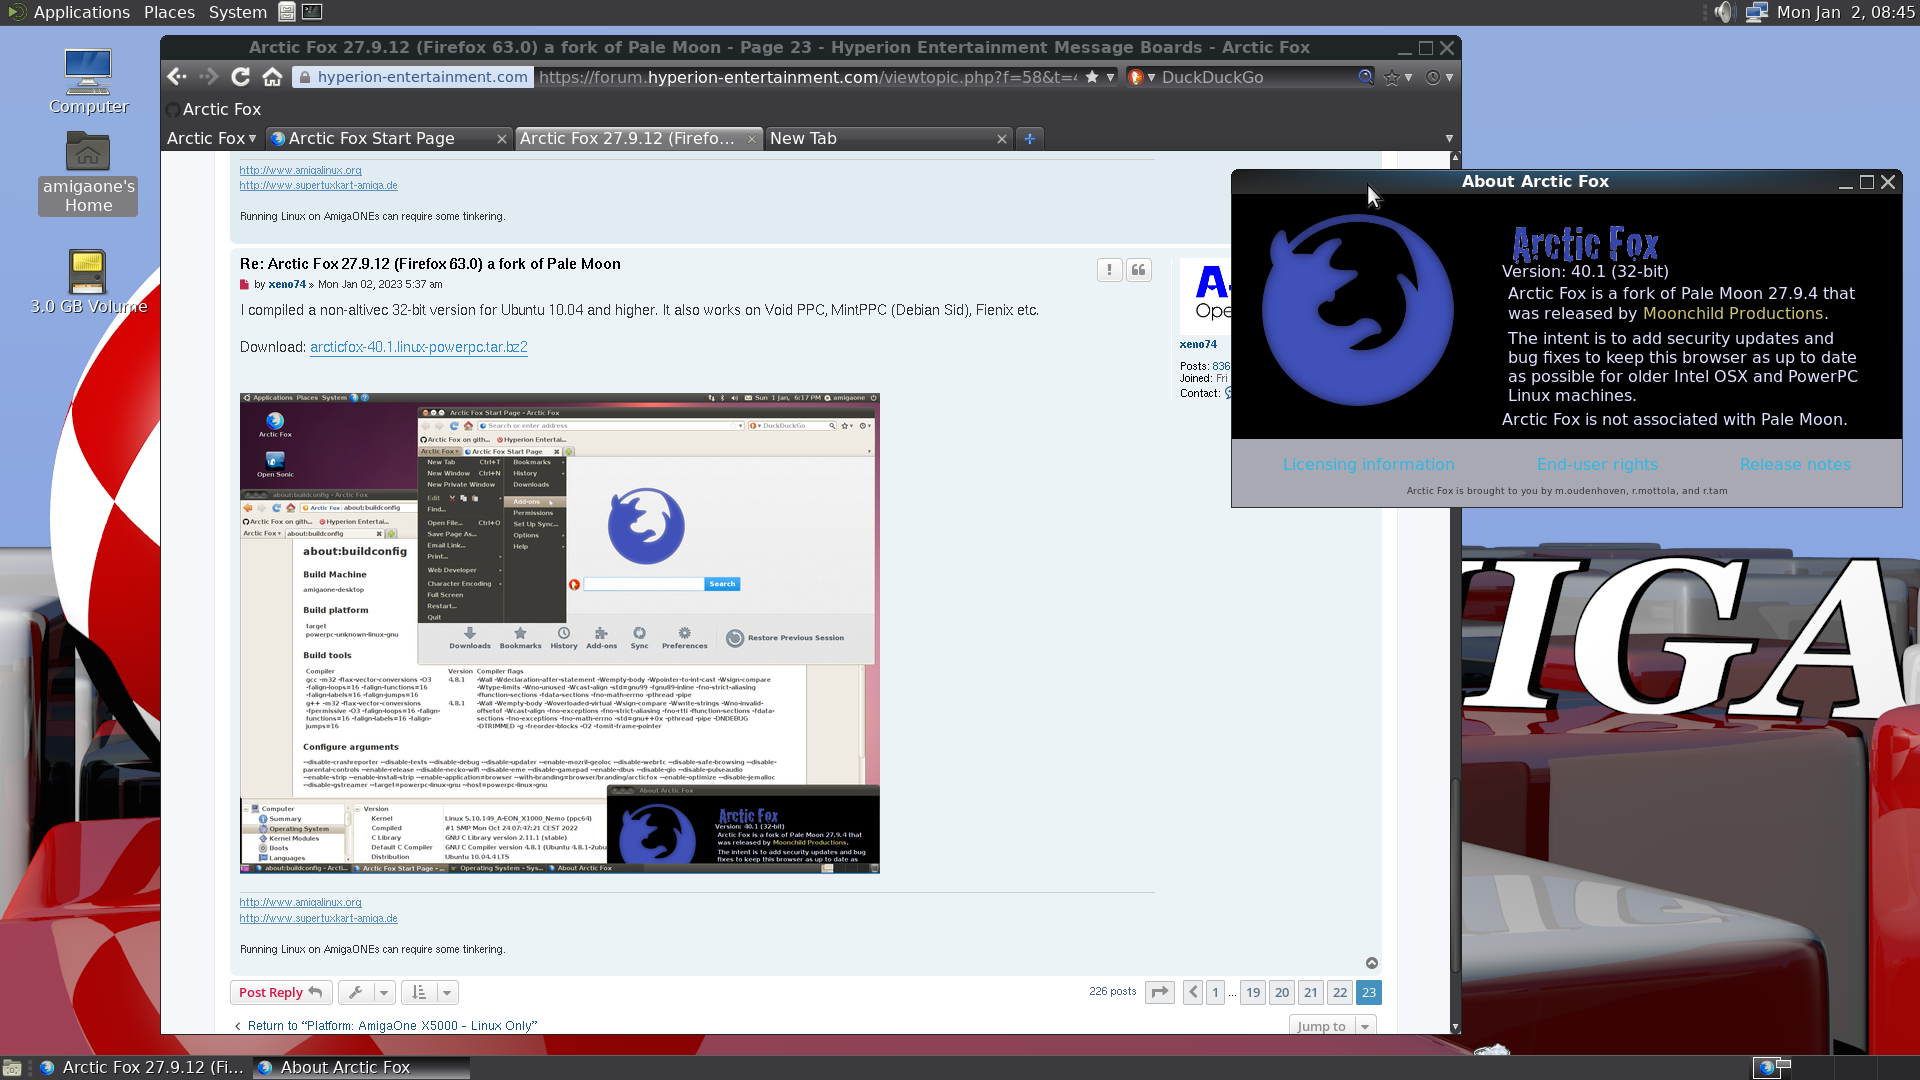Bookmark this page with the URL bar star
1920x1080 pixels.
pos(1092,77)
